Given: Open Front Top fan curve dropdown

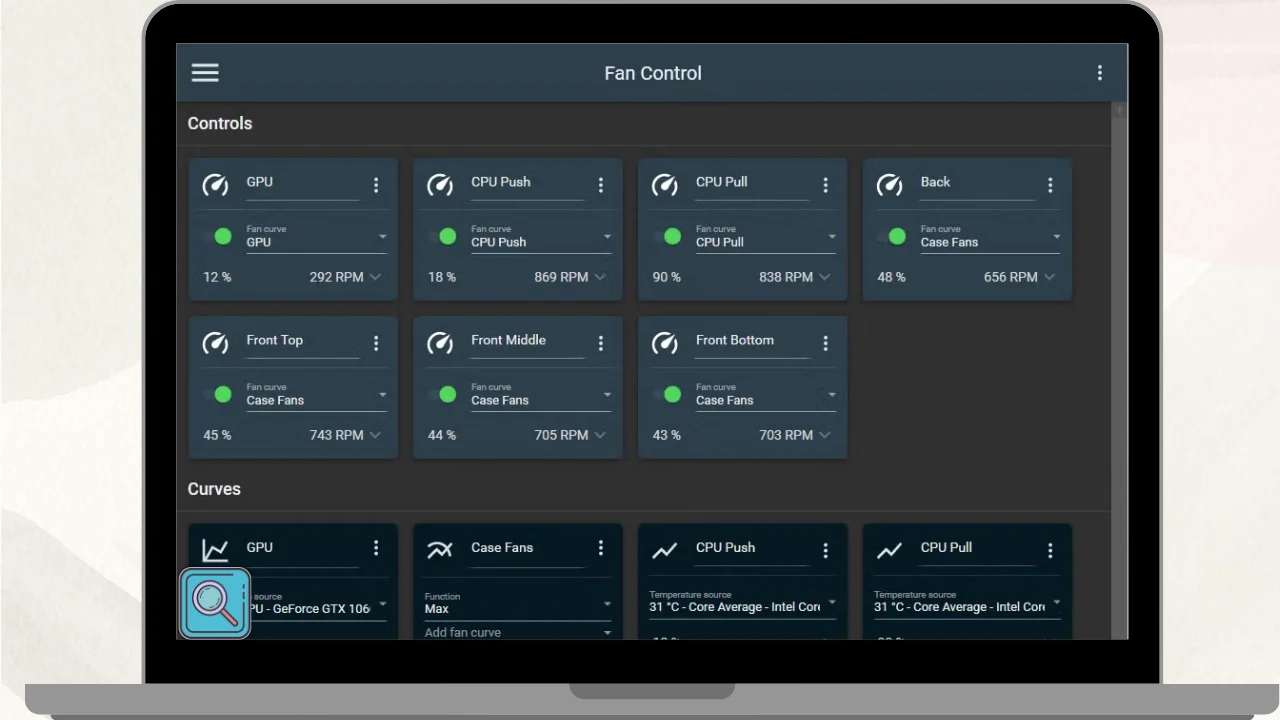Looking at the screenshot, I should (316, 395).
